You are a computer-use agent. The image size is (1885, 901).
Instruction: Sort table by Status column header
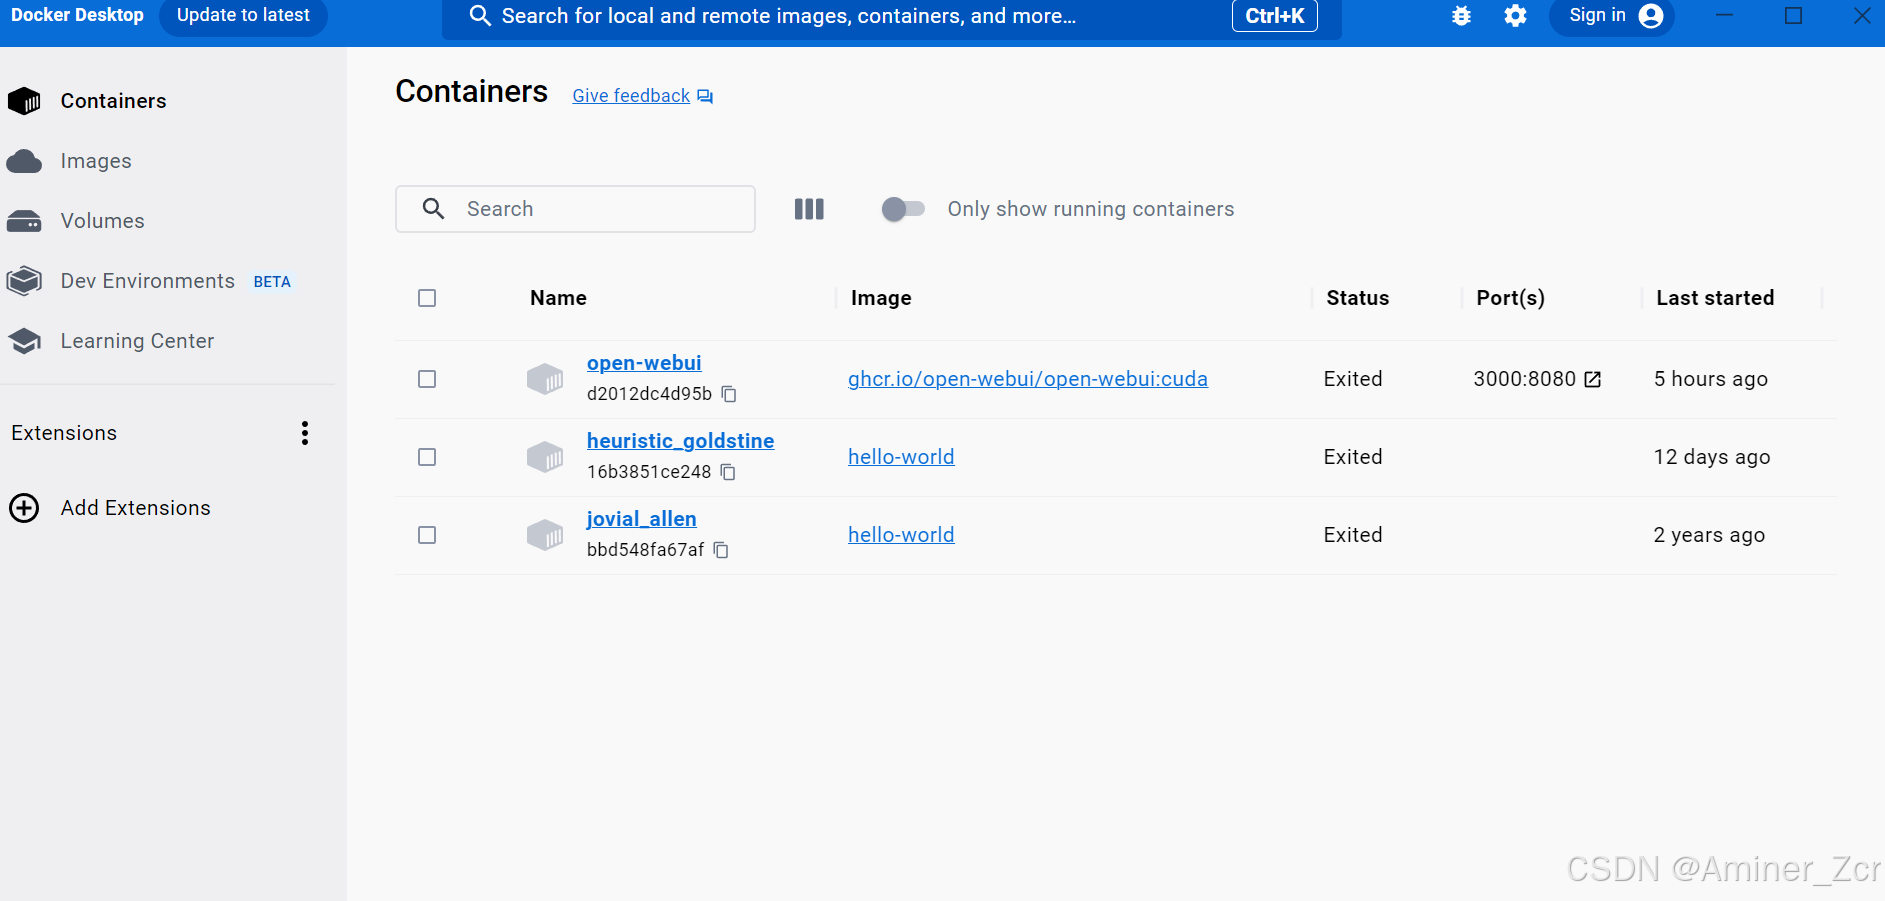tap(1357, 298)
